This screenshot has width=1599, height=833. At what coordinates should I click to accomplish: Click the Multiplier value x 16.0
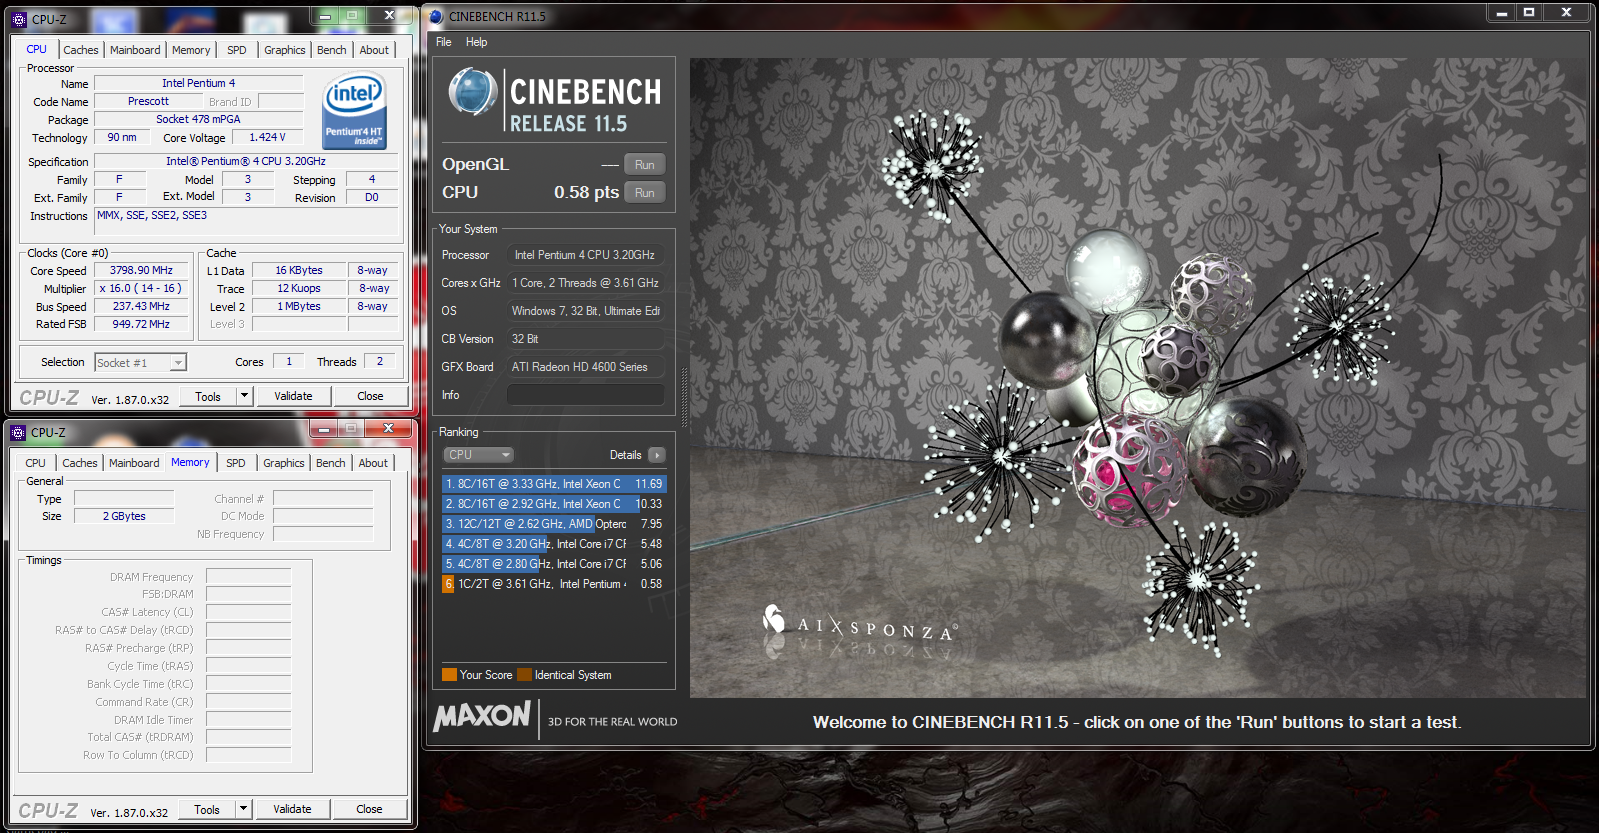click(x=141, y=288)
